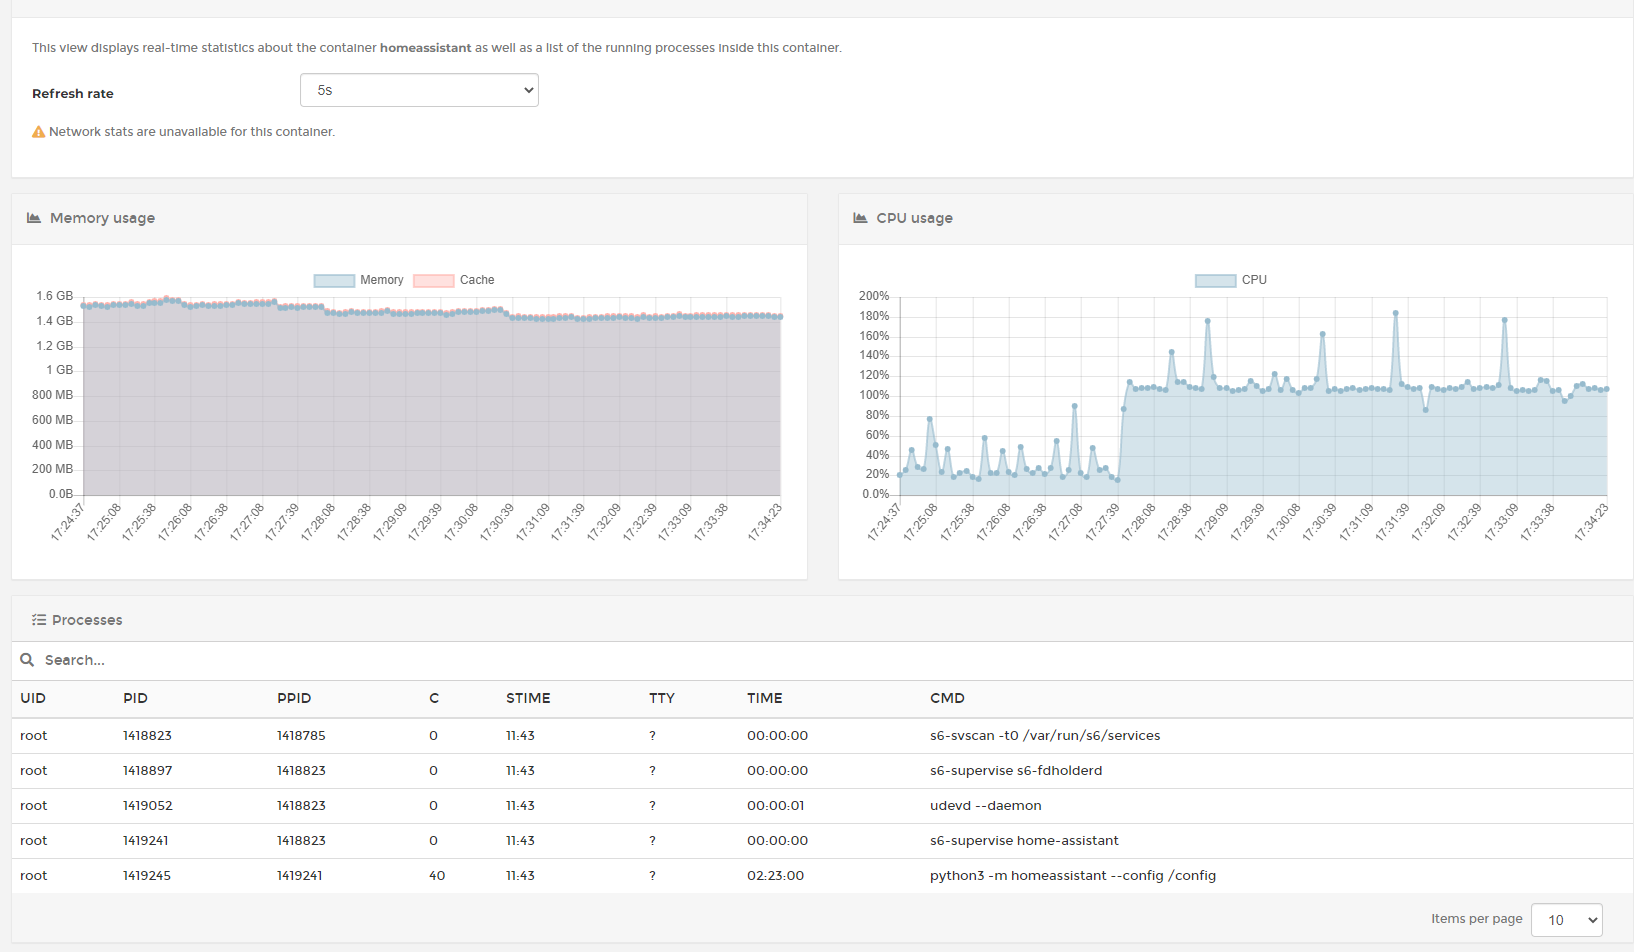Click the homeassistant container name text

click(425, 48)
